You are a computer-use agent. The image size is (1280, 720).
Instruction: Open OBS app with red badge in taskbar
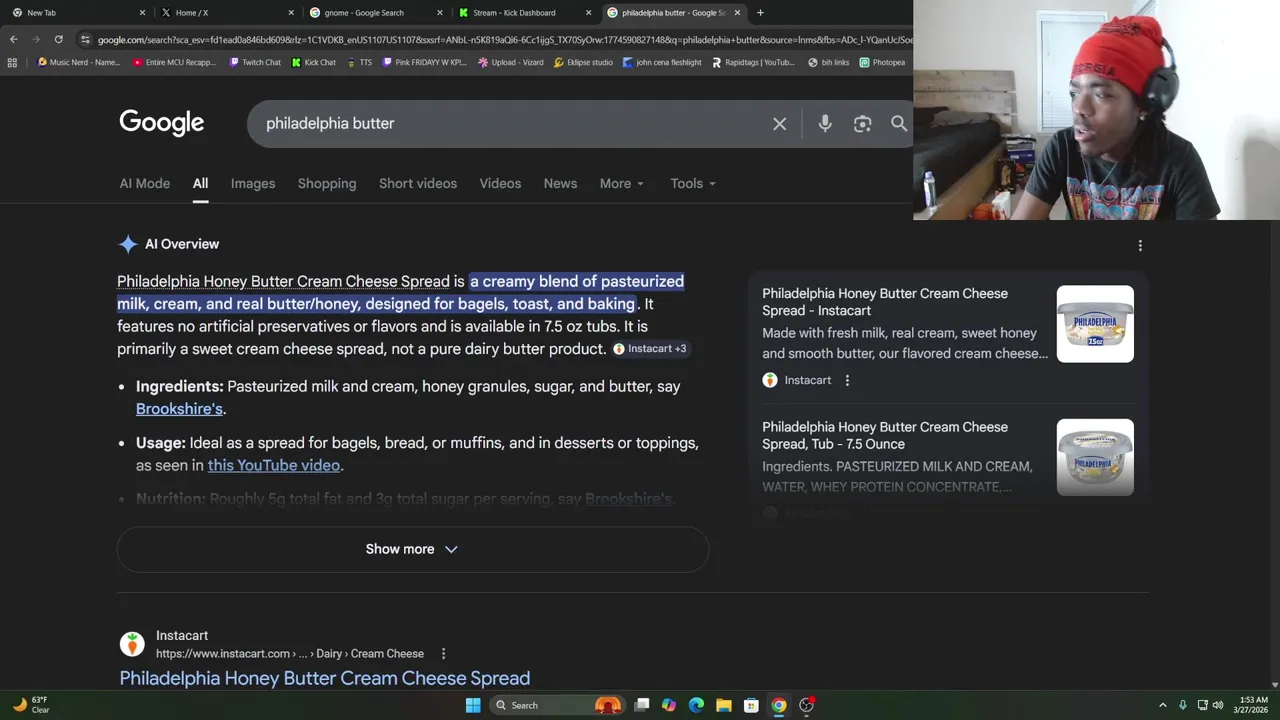click(x=806, y=705)
